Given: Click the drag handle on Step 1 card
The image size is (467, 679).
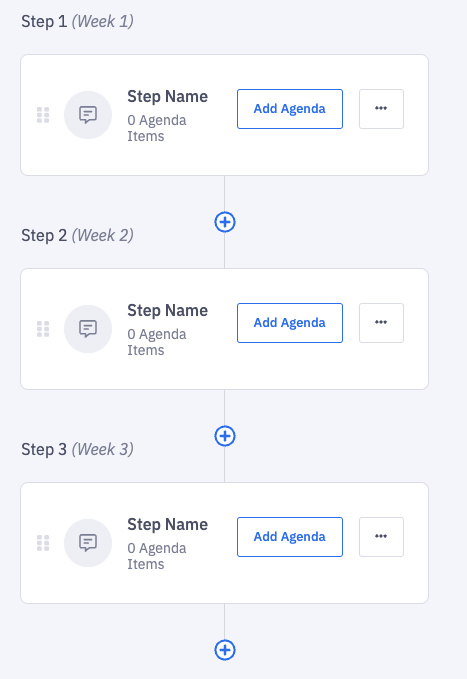Looking at the screenshot, I should coord(43,115).
